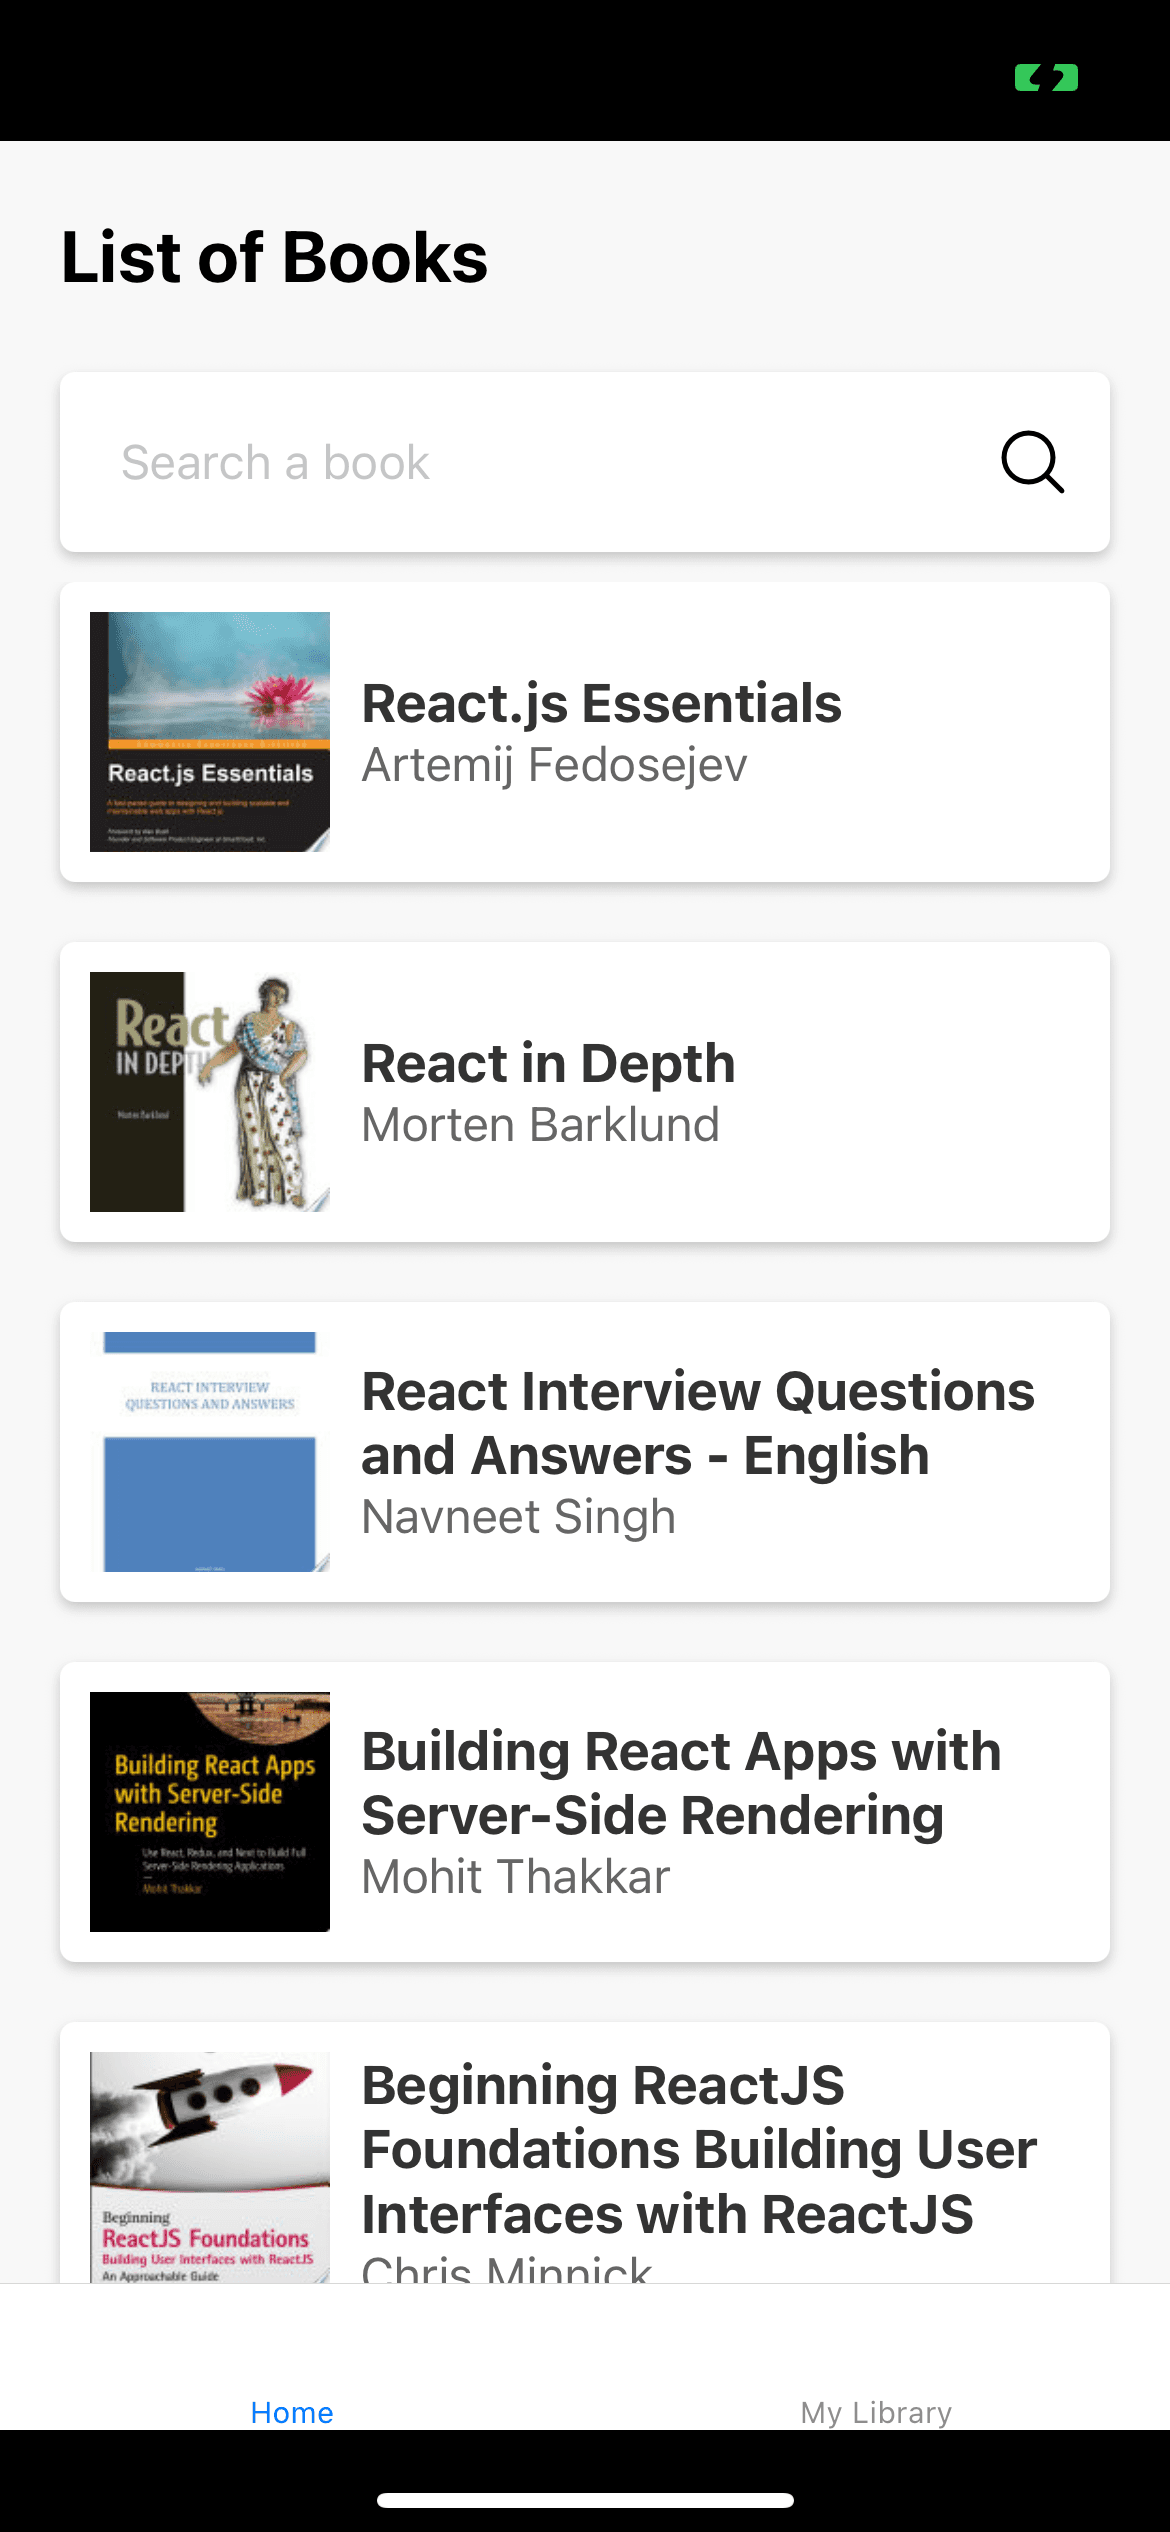Open React Interview Questions and Answers title
Image resolution: width=1170 pixels, height=2532 pixels.
pos(697,1423)
